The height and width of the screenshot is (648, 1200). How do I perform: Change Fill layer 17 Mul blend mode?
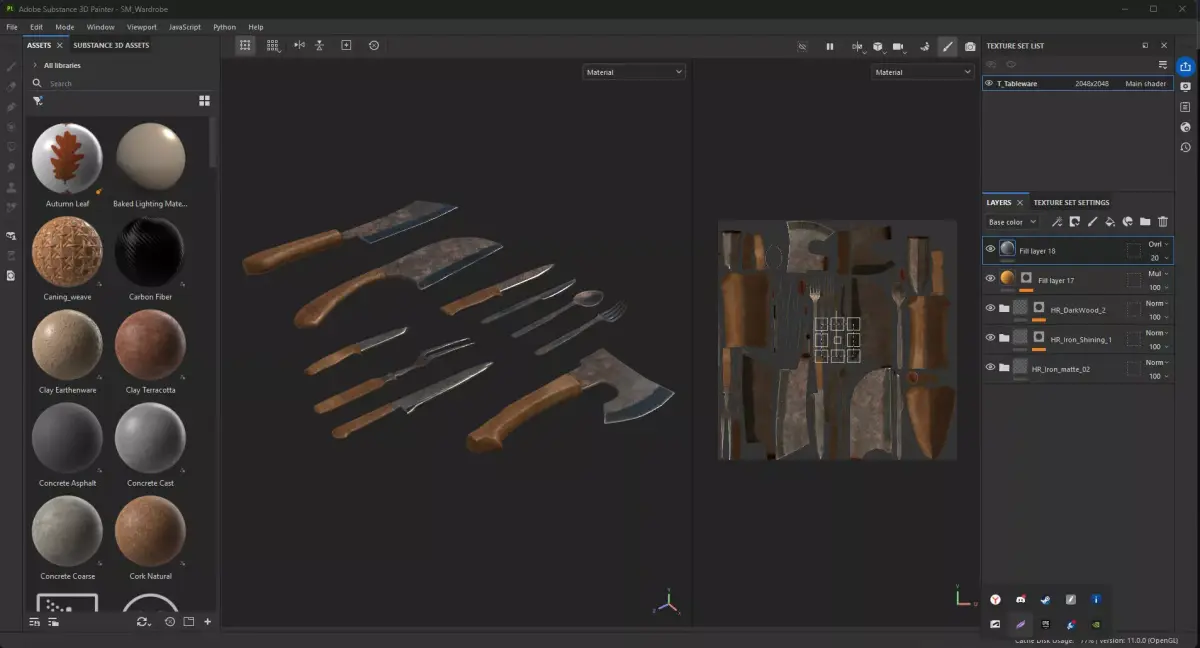click(1158, 273)
